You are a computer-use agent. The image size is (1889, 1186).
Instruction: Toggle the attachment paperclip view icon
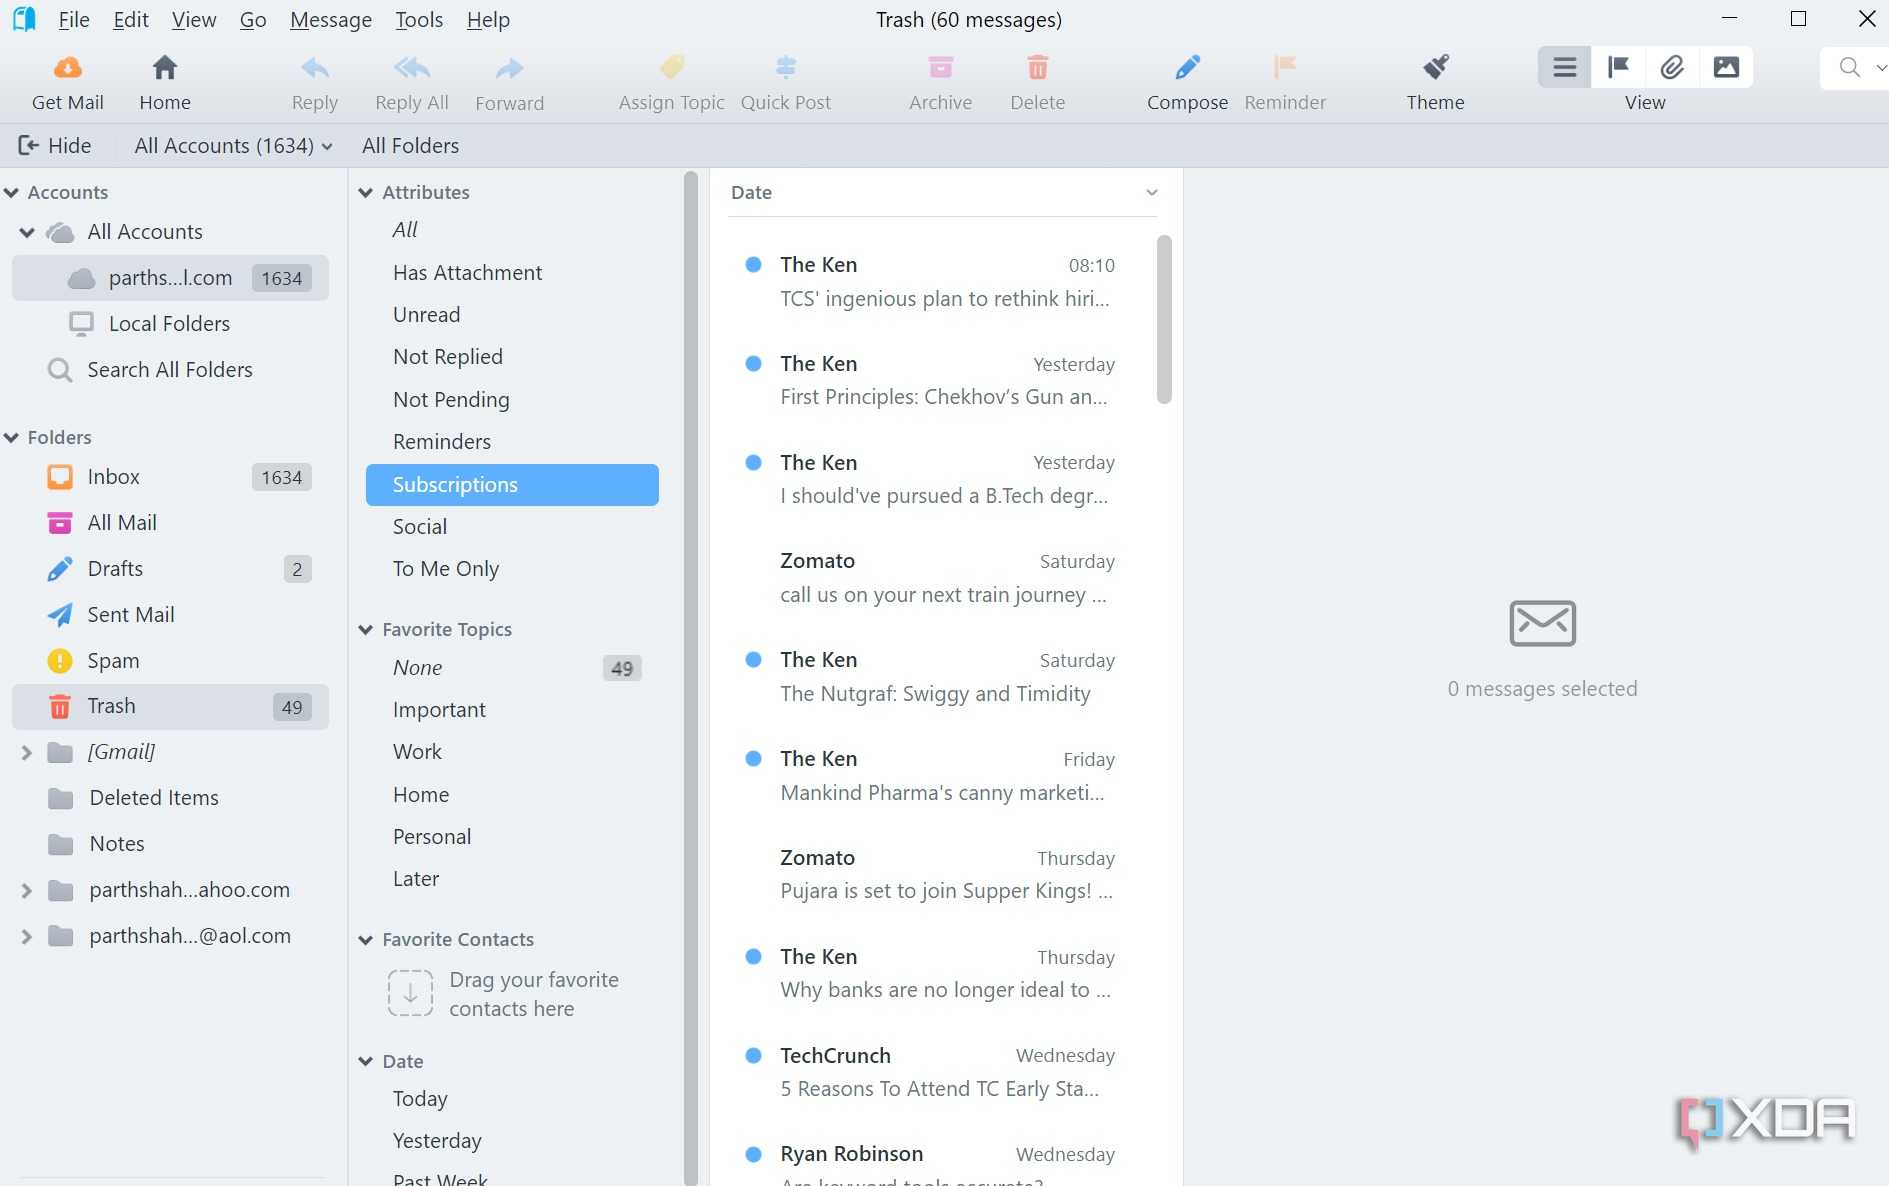click(x=1673, y=67)
